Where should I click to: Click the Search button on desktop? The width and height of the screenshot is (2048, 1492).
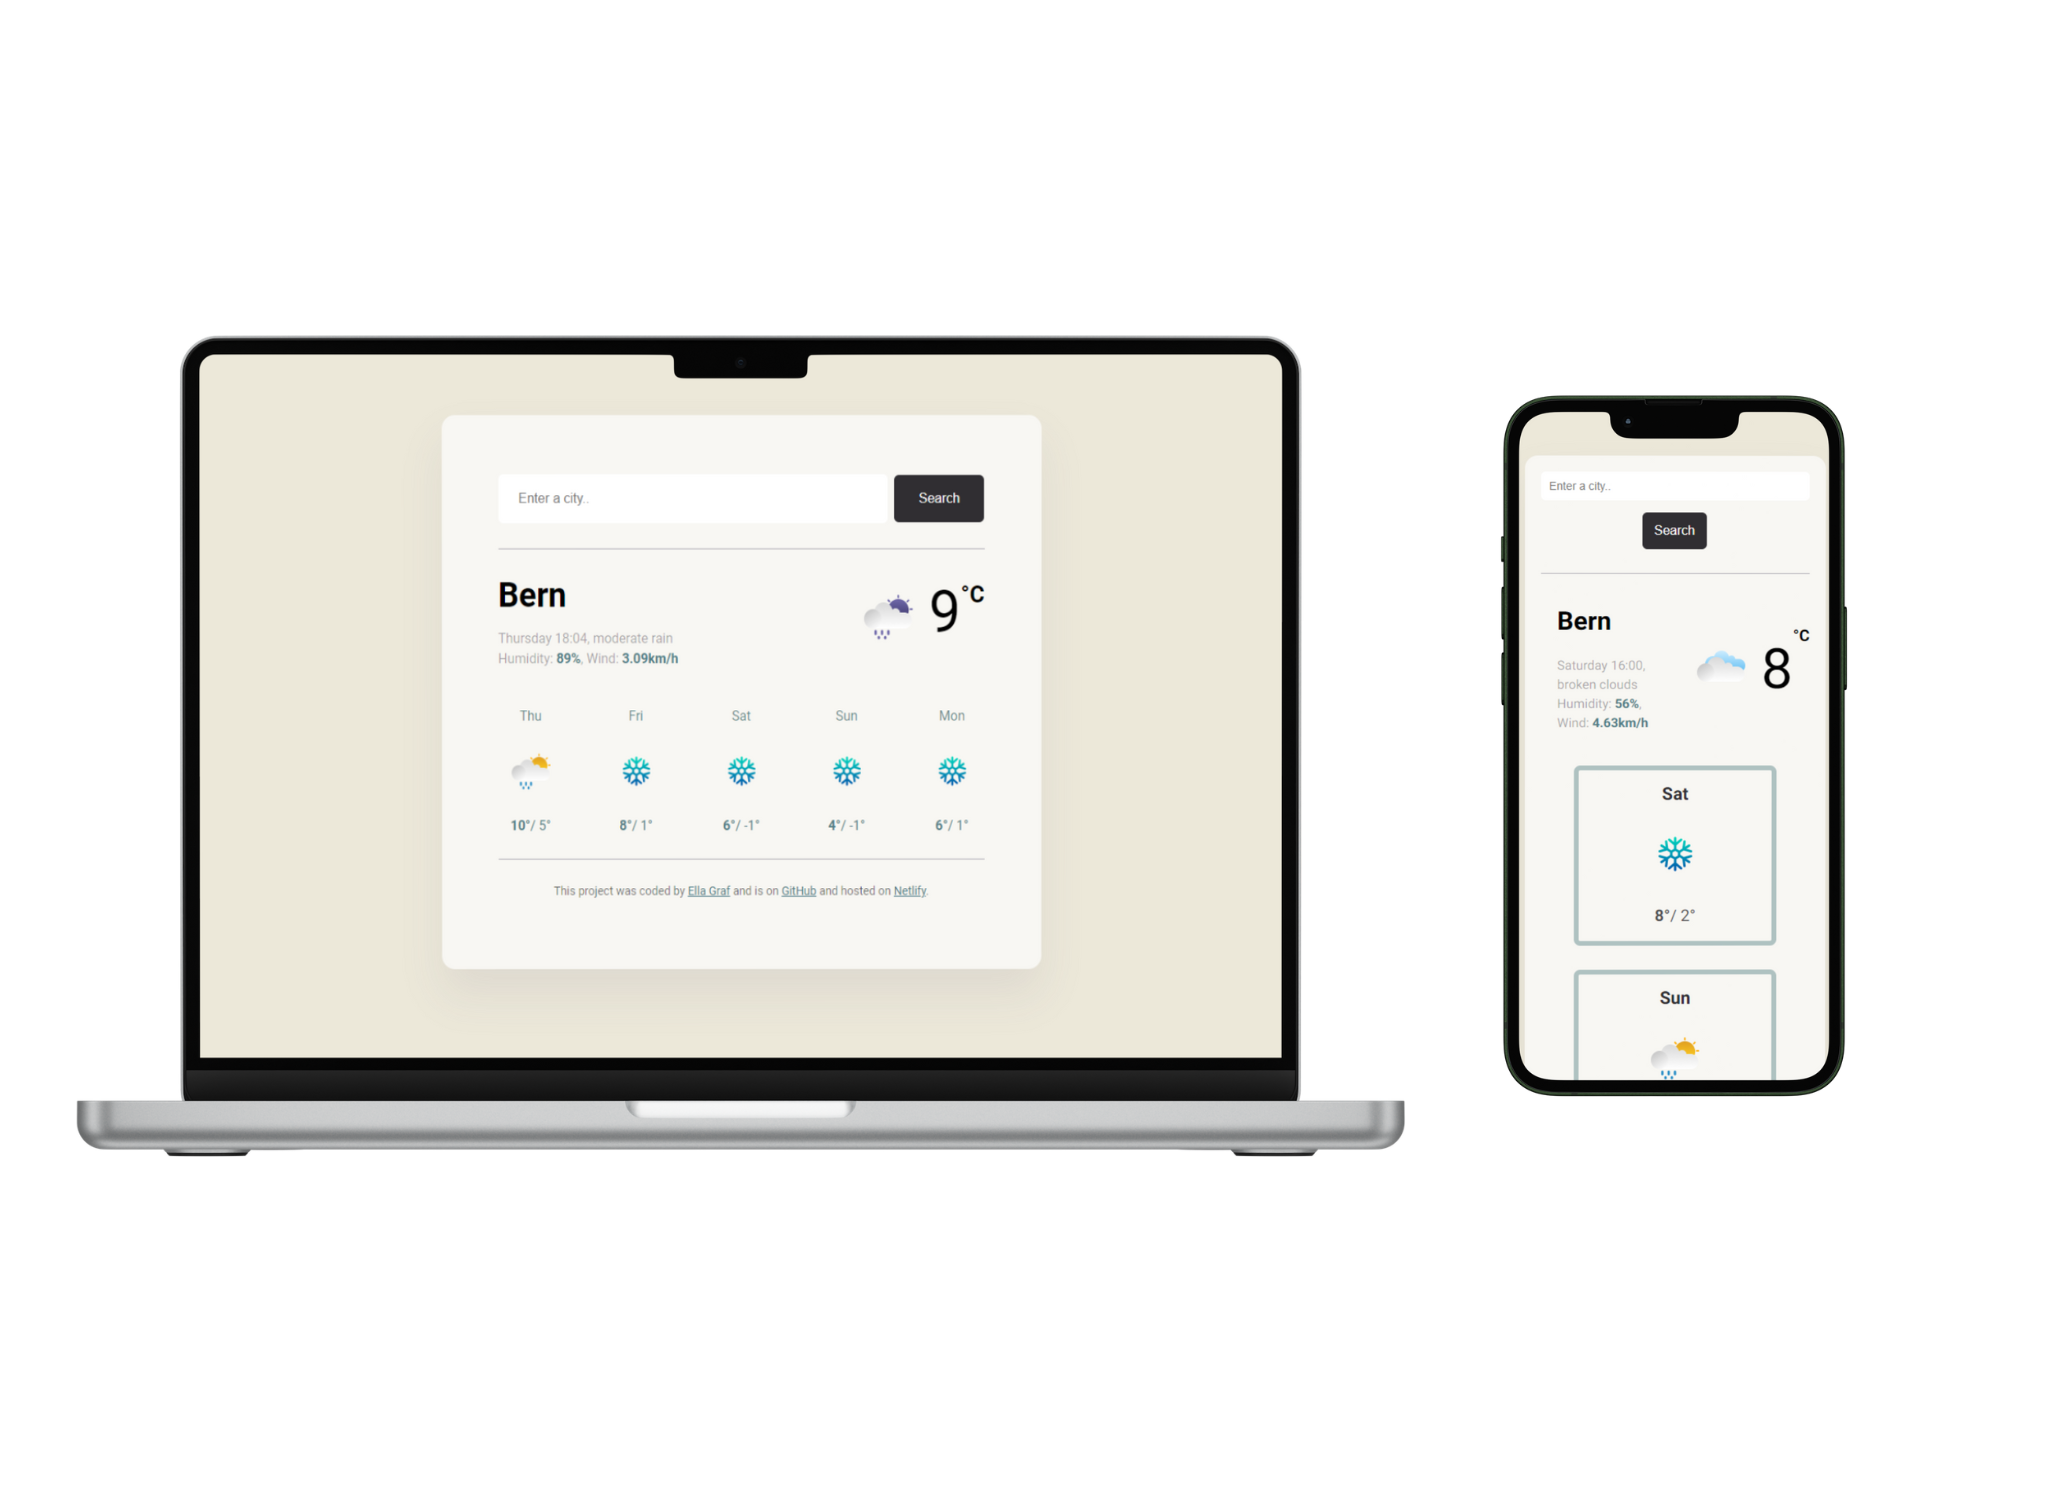click(938, 495)
